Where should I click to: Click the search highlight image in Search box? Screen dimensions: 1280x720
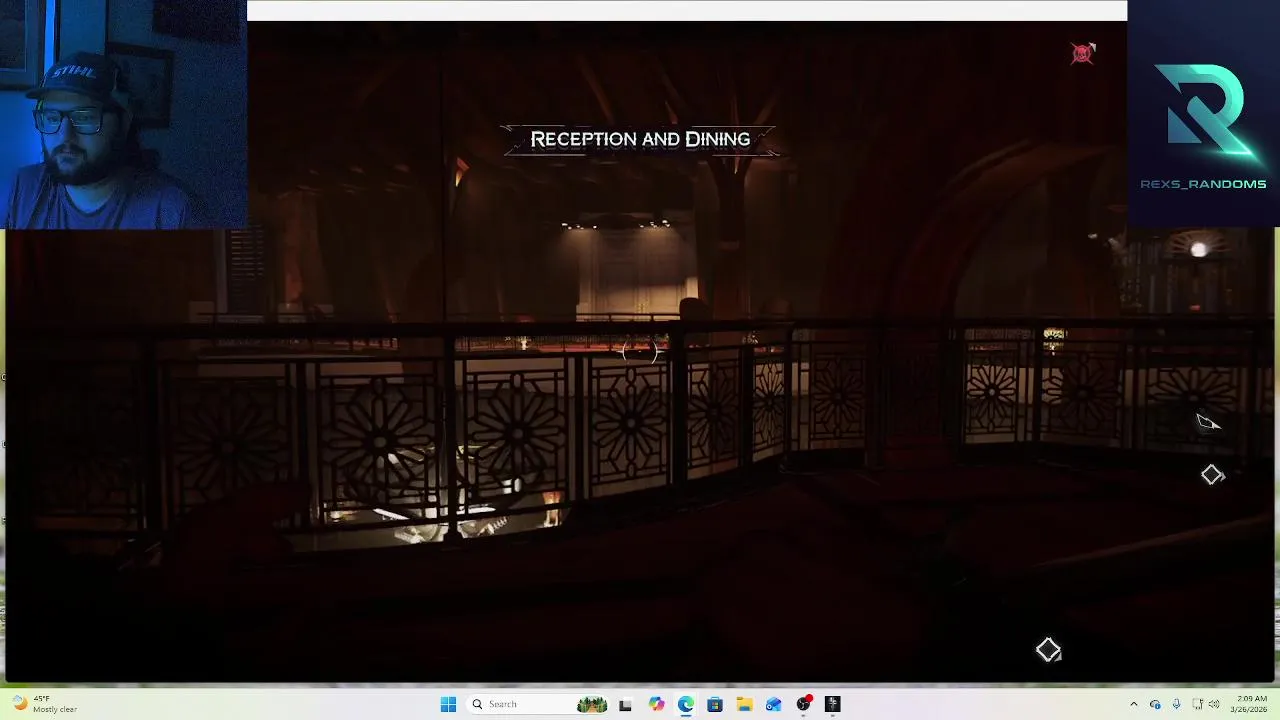pos(592,704)
